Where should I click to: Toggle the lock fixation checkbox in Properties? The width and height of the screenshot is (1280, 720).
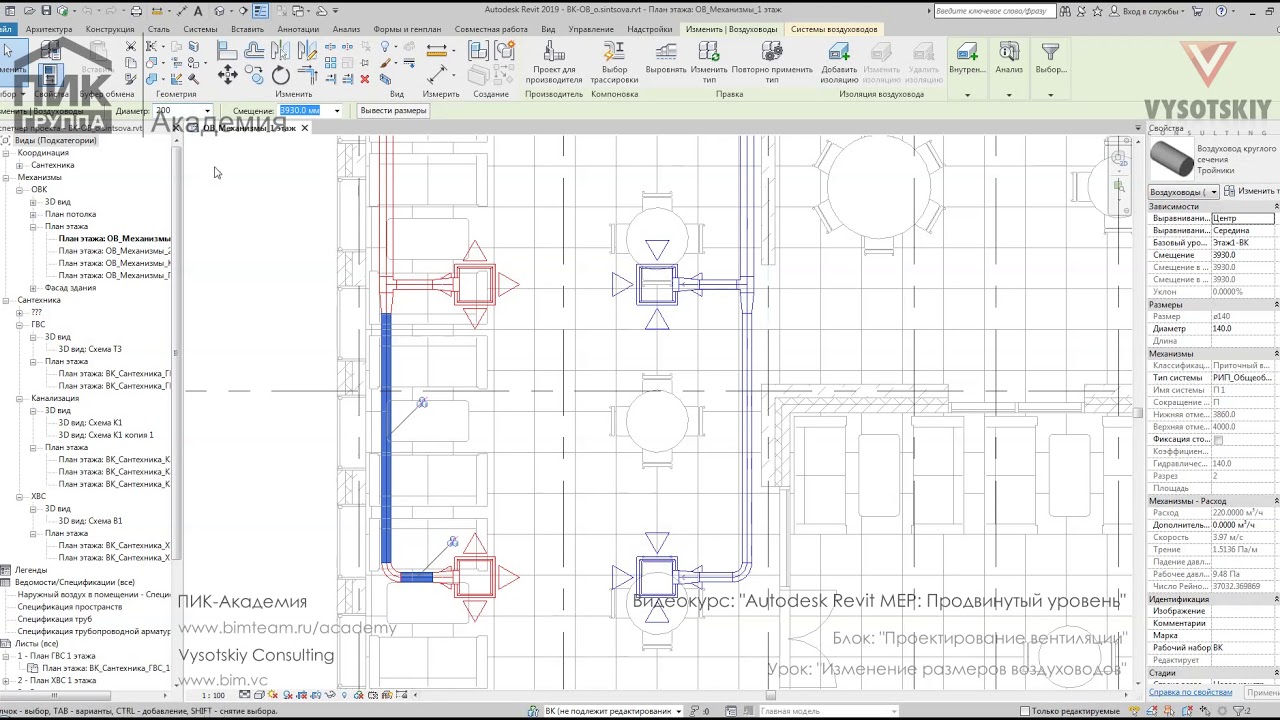tap(1218, 440)
